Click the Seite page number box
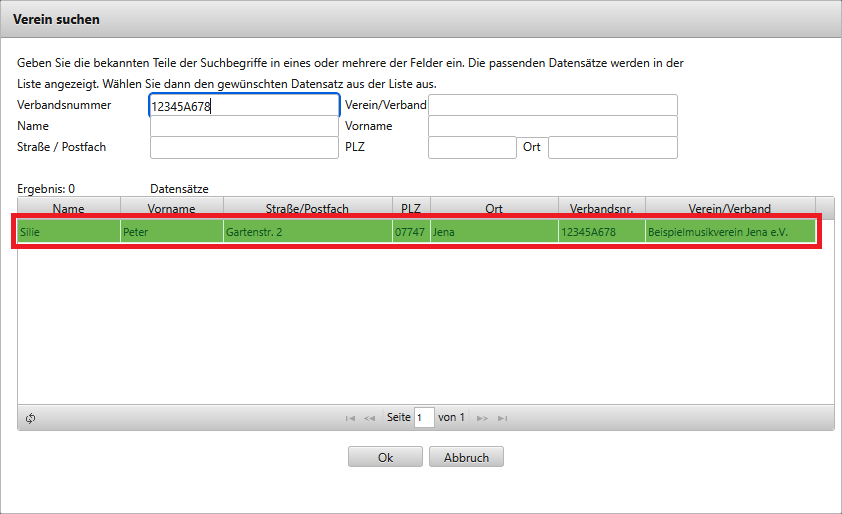Screen dimensions: 842x514 [x=424, y=418]
